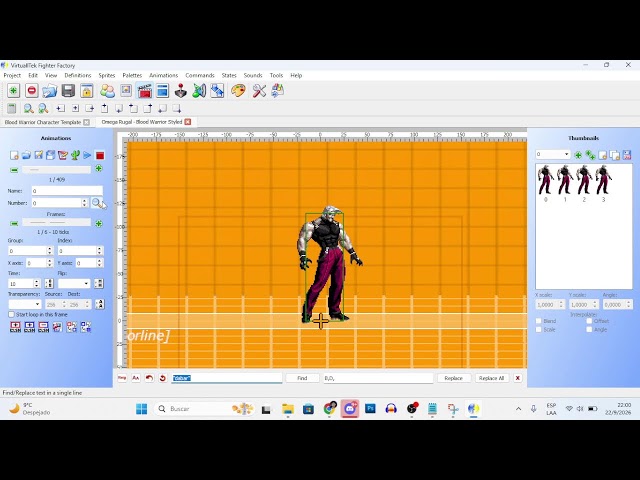Open Commands with the joystick icon
Viewport: 640px width, 480px height.
click(181, 91)
